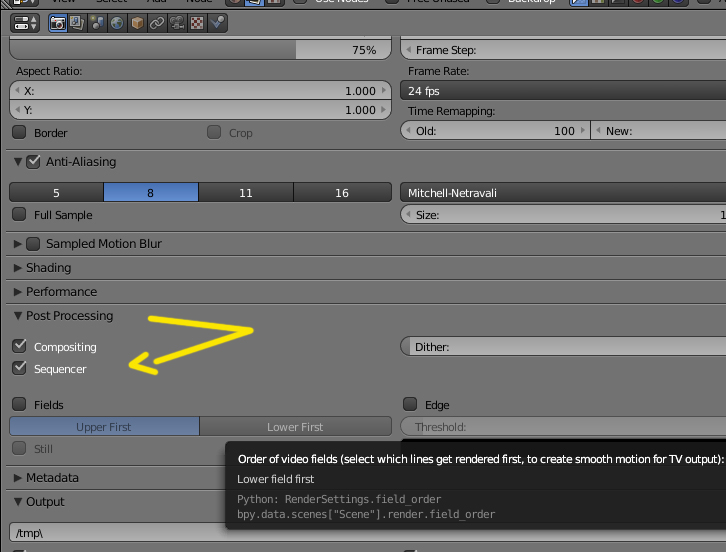Click the 75% resolution percentage slider
Image resolution: width=726 pixels, height=552 pixels.
point(200,49)
